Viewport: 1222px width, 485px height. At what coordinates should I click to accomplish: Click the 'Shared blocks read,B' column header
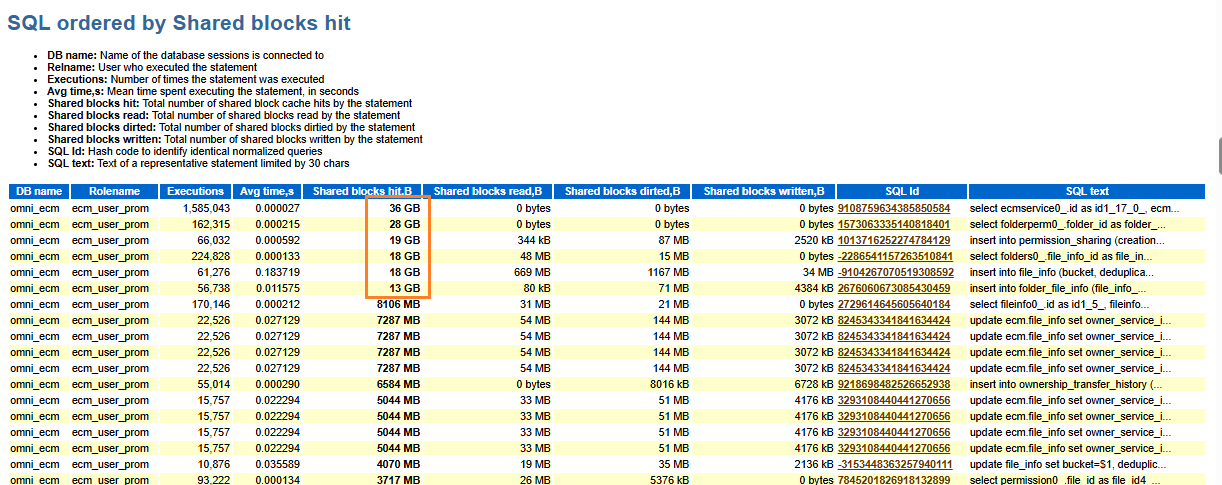coord(488,191)
